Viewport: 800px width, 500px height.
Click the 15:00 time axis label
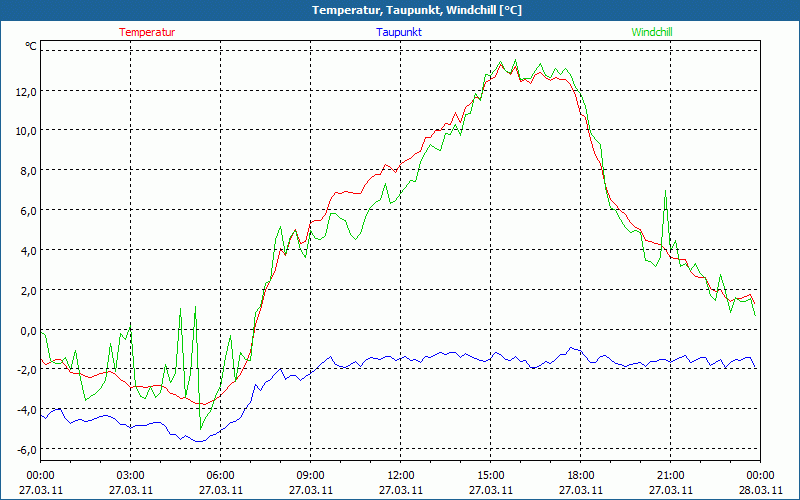[x=491, y=476]
